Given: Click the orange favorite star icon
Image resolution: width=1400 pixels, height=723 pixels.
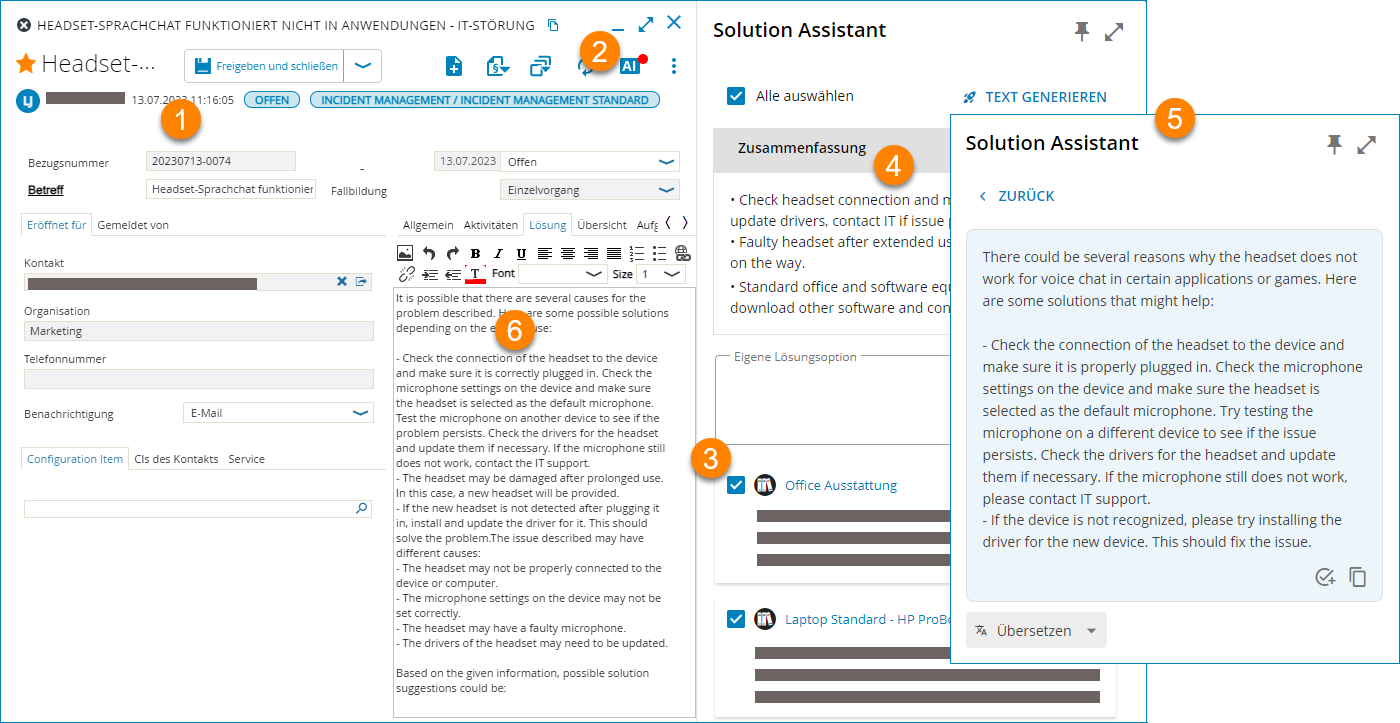Looking at the screenshot, I should point(26,64).
